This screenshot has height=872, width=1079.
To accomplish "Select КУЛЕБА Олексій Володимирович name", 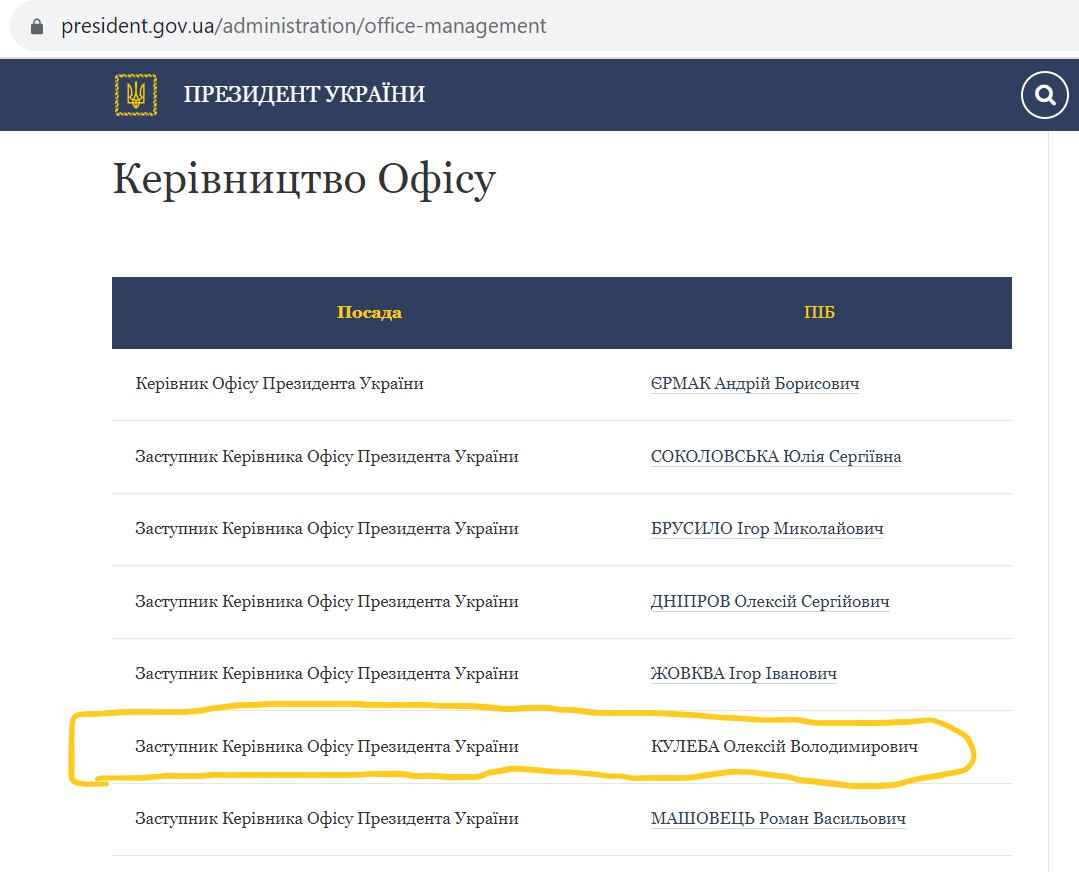I will [x=784, y=747].
